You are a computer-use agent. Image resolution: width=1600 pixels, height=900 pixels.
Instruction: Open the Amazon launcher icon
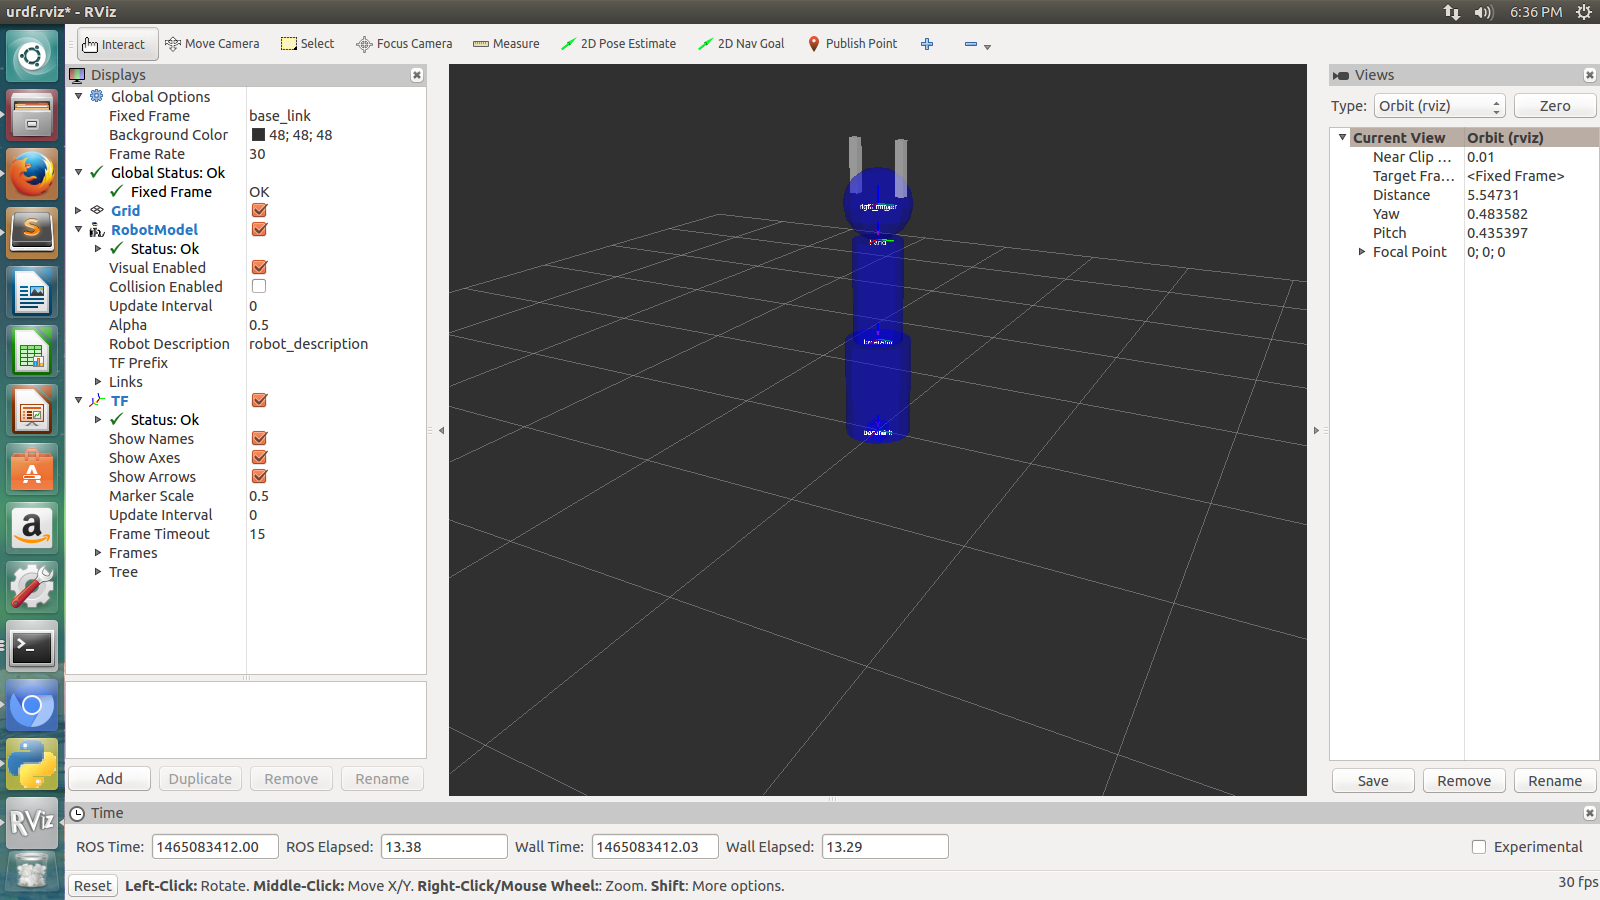[x=32, y=528]
